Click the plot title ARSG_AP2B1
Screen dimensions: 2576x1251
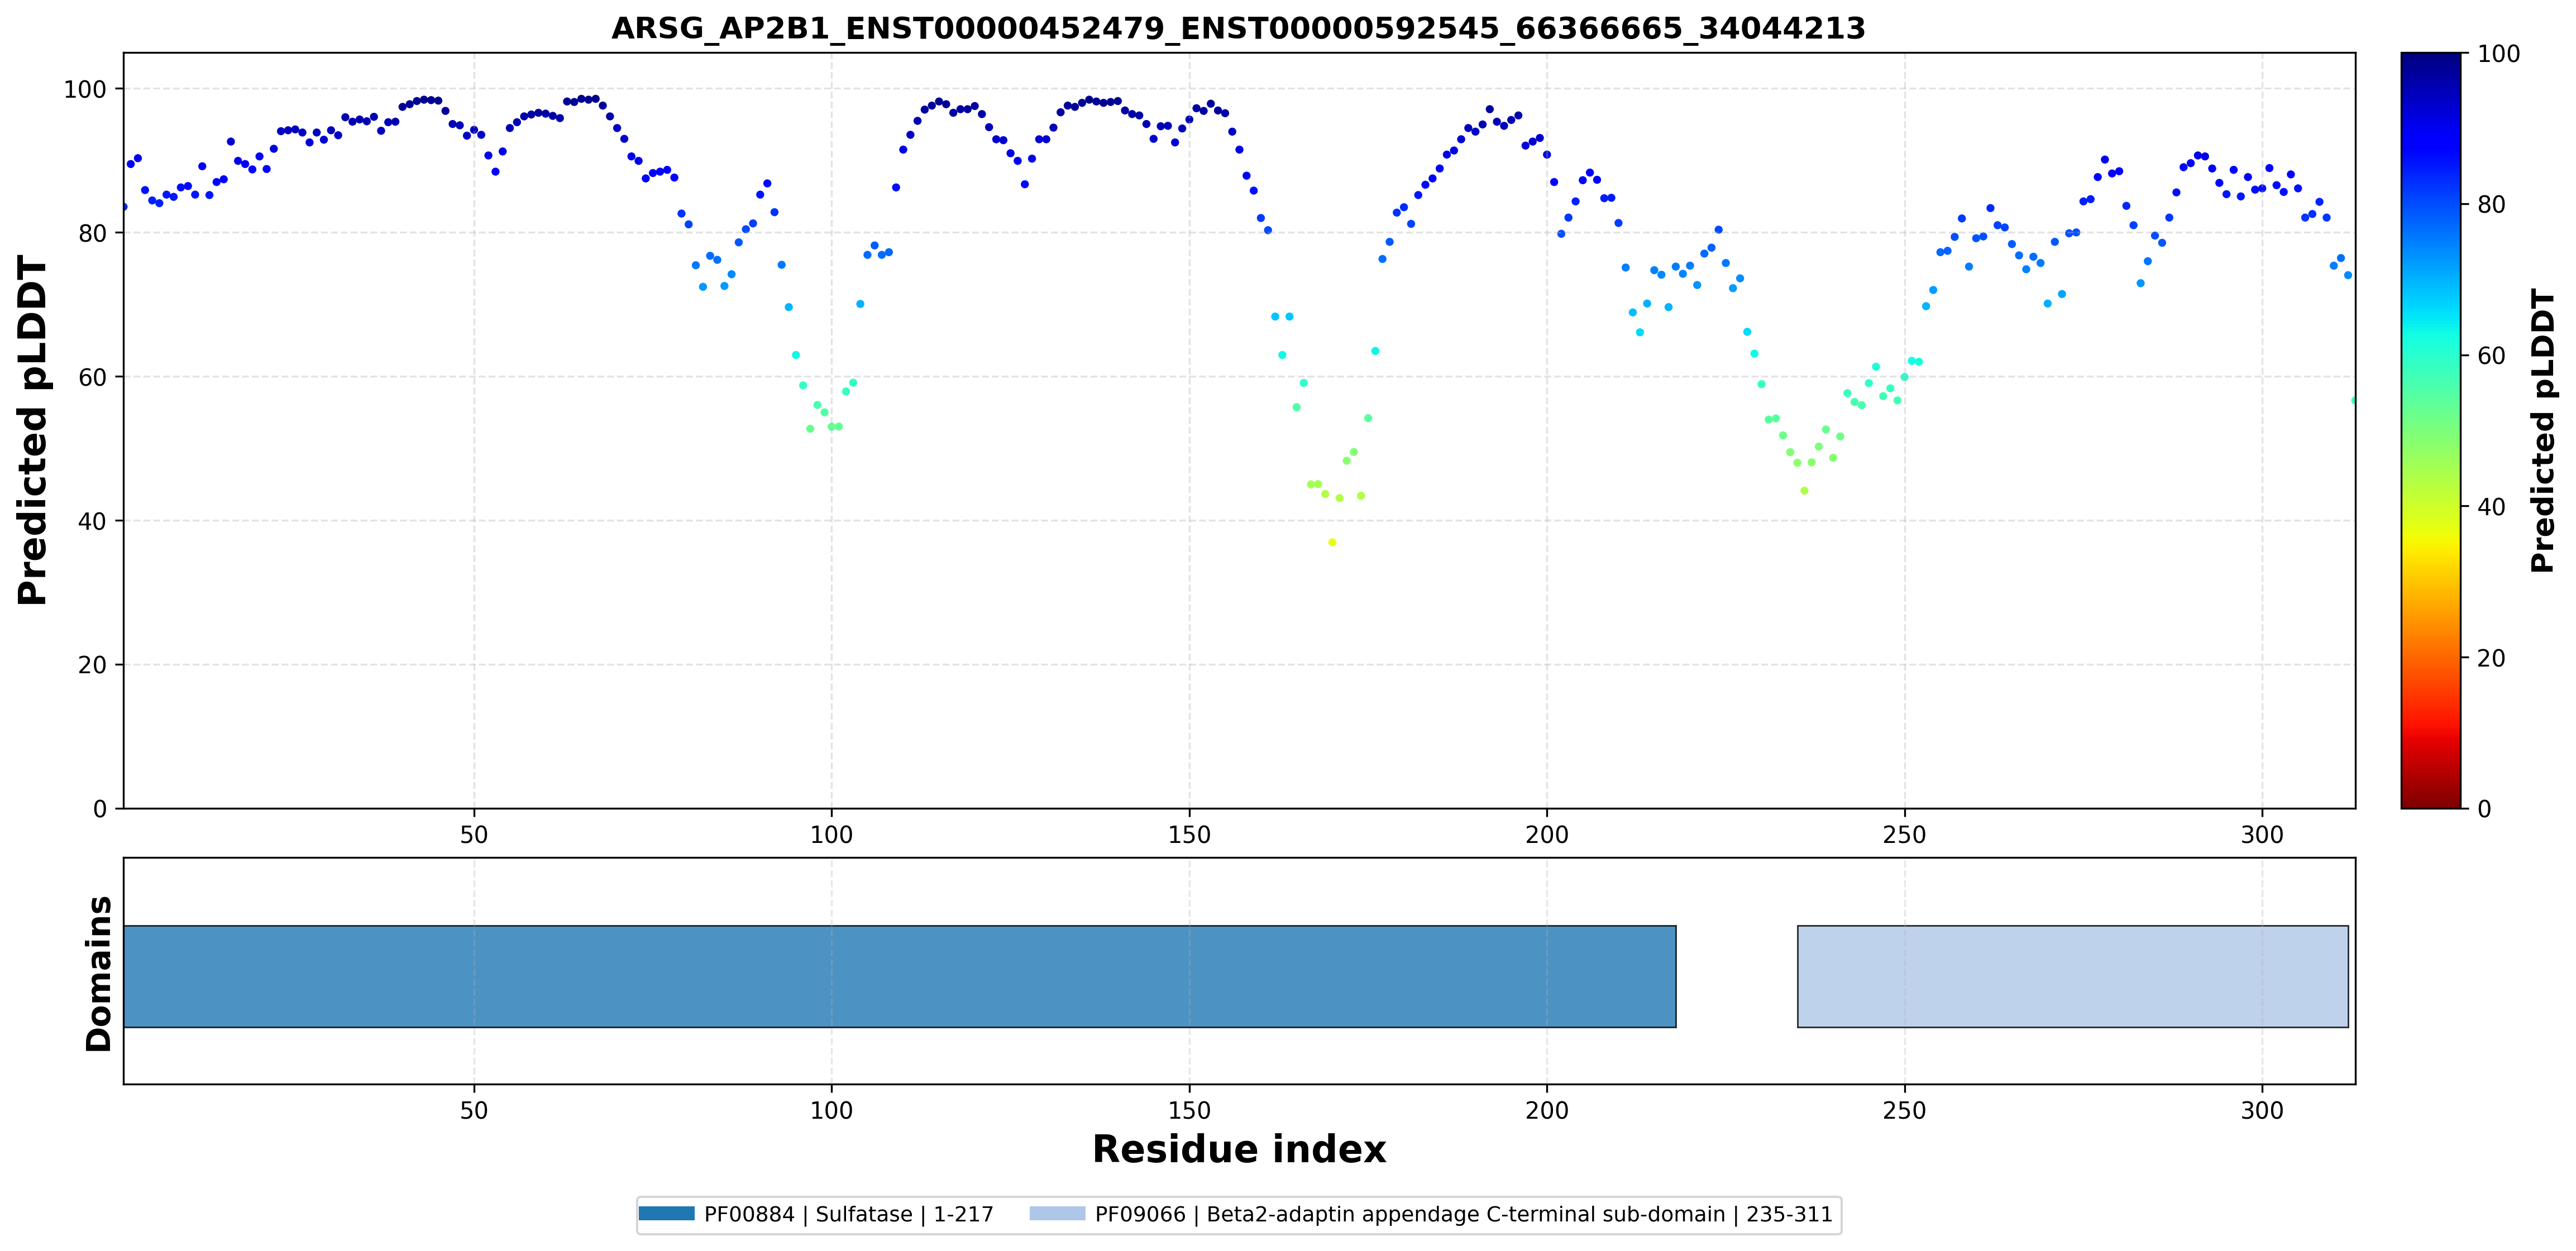pyautogui.click(x=1238, y=28)
